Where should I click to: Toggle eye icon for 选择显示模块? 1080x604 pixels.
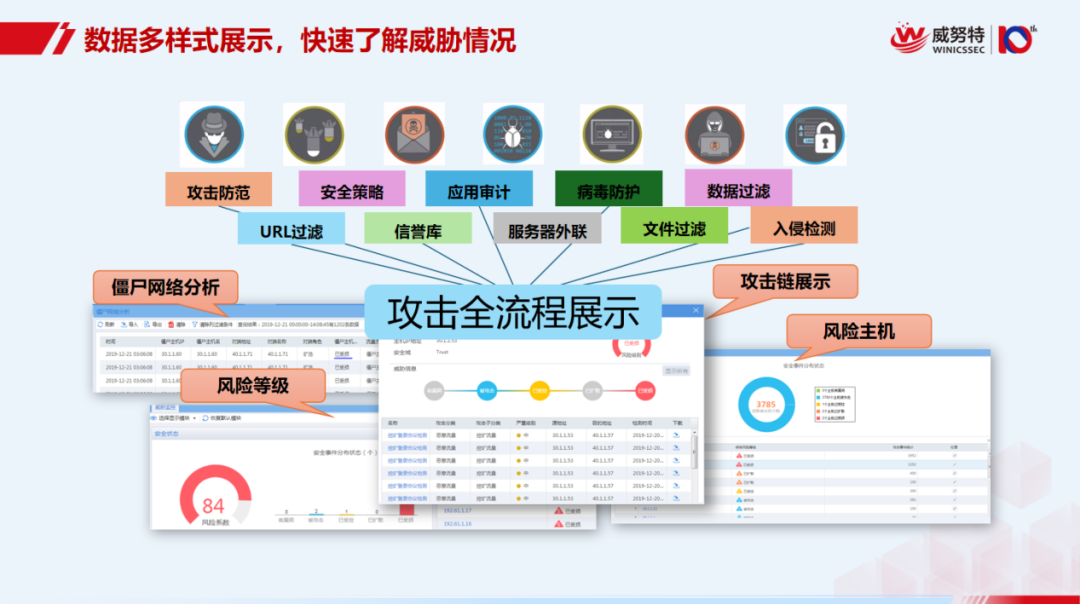(x=154, y=418)
